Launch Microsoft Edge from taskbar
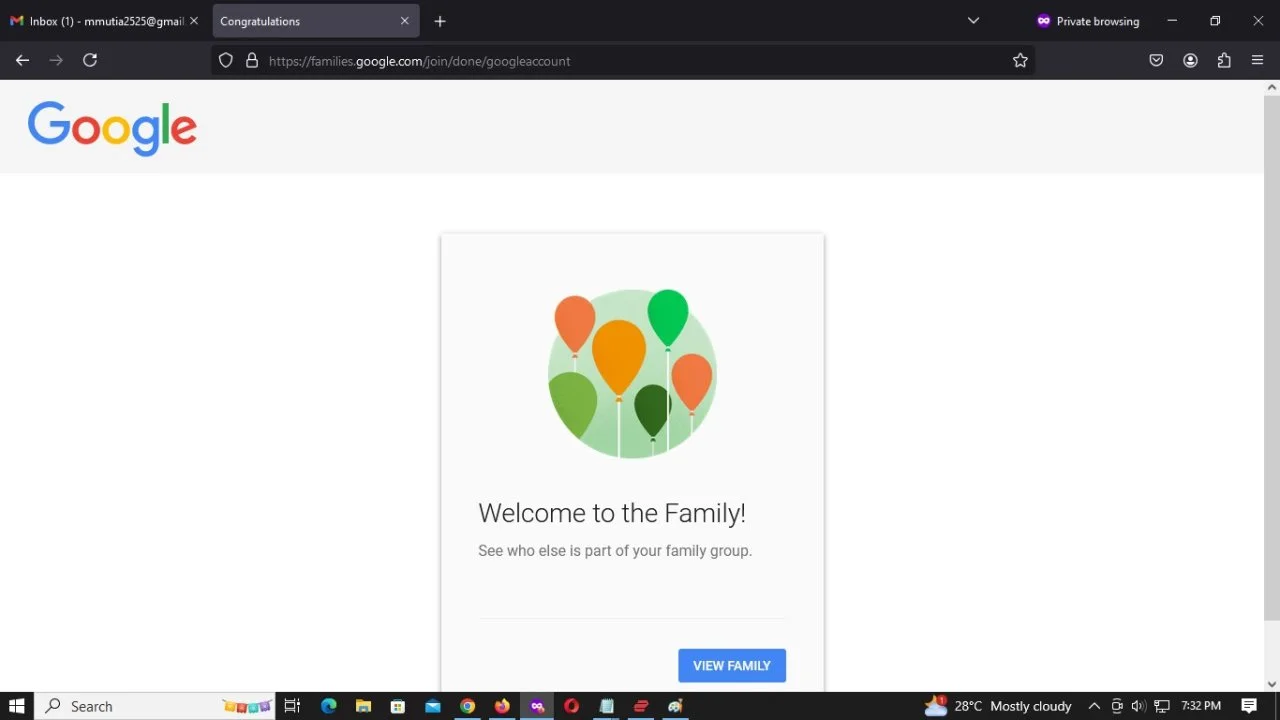The width and height of the screenshot is (1280, 720). (328, 706)
